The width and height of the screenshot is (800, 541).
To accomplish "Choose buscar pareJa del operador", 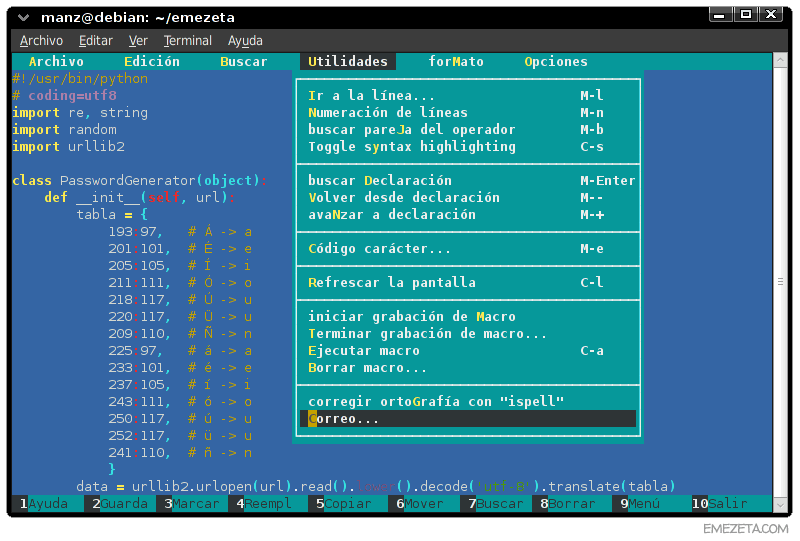I will coord(468,130).
